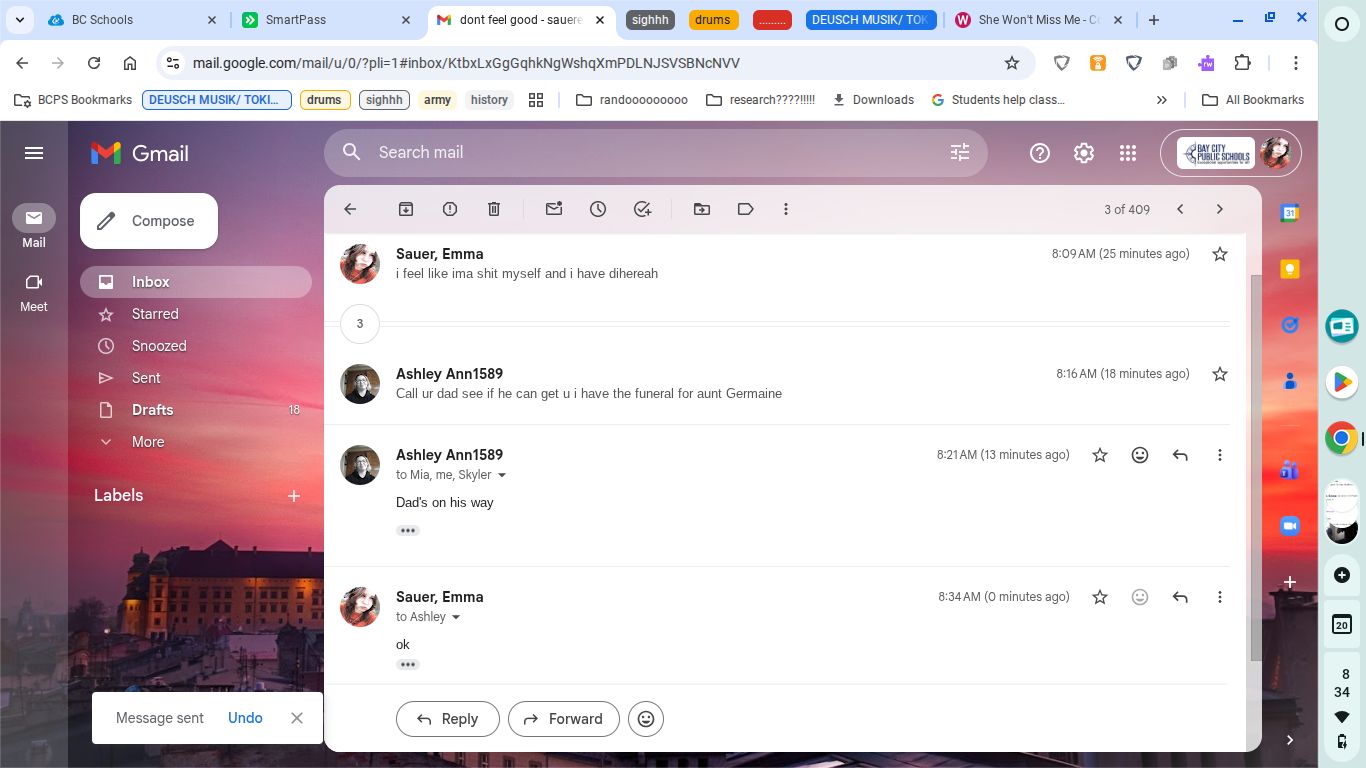Expand recipient details under 'to Ashley'
1366x768 pixels.
(456, 617)
